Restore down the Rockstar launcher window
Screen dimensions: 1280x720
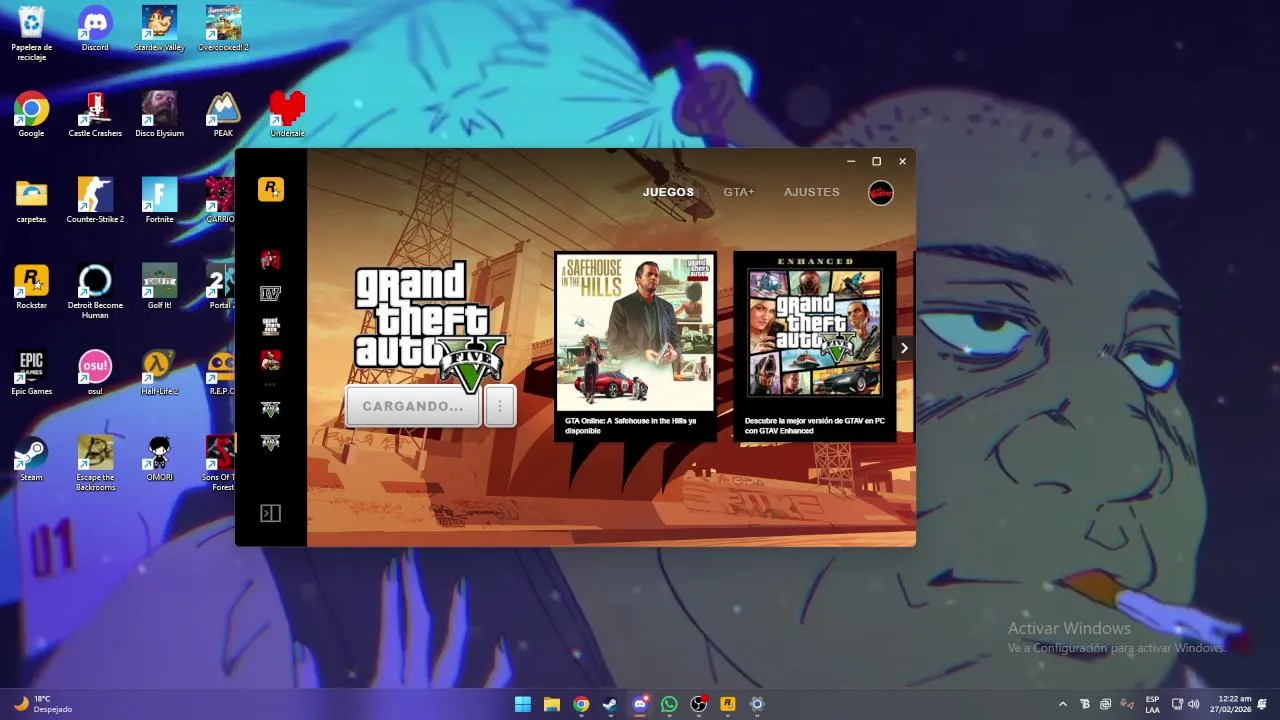[876, 161]
